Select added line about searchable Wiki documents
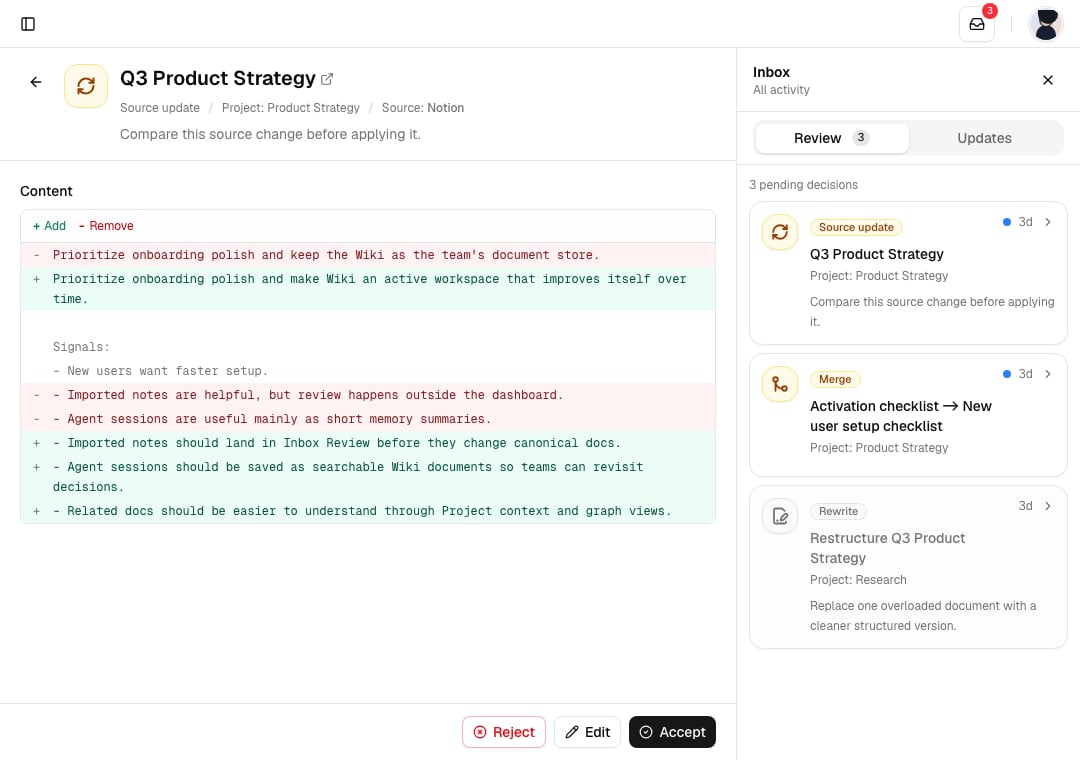1080x760 pixels. [368, 477]
